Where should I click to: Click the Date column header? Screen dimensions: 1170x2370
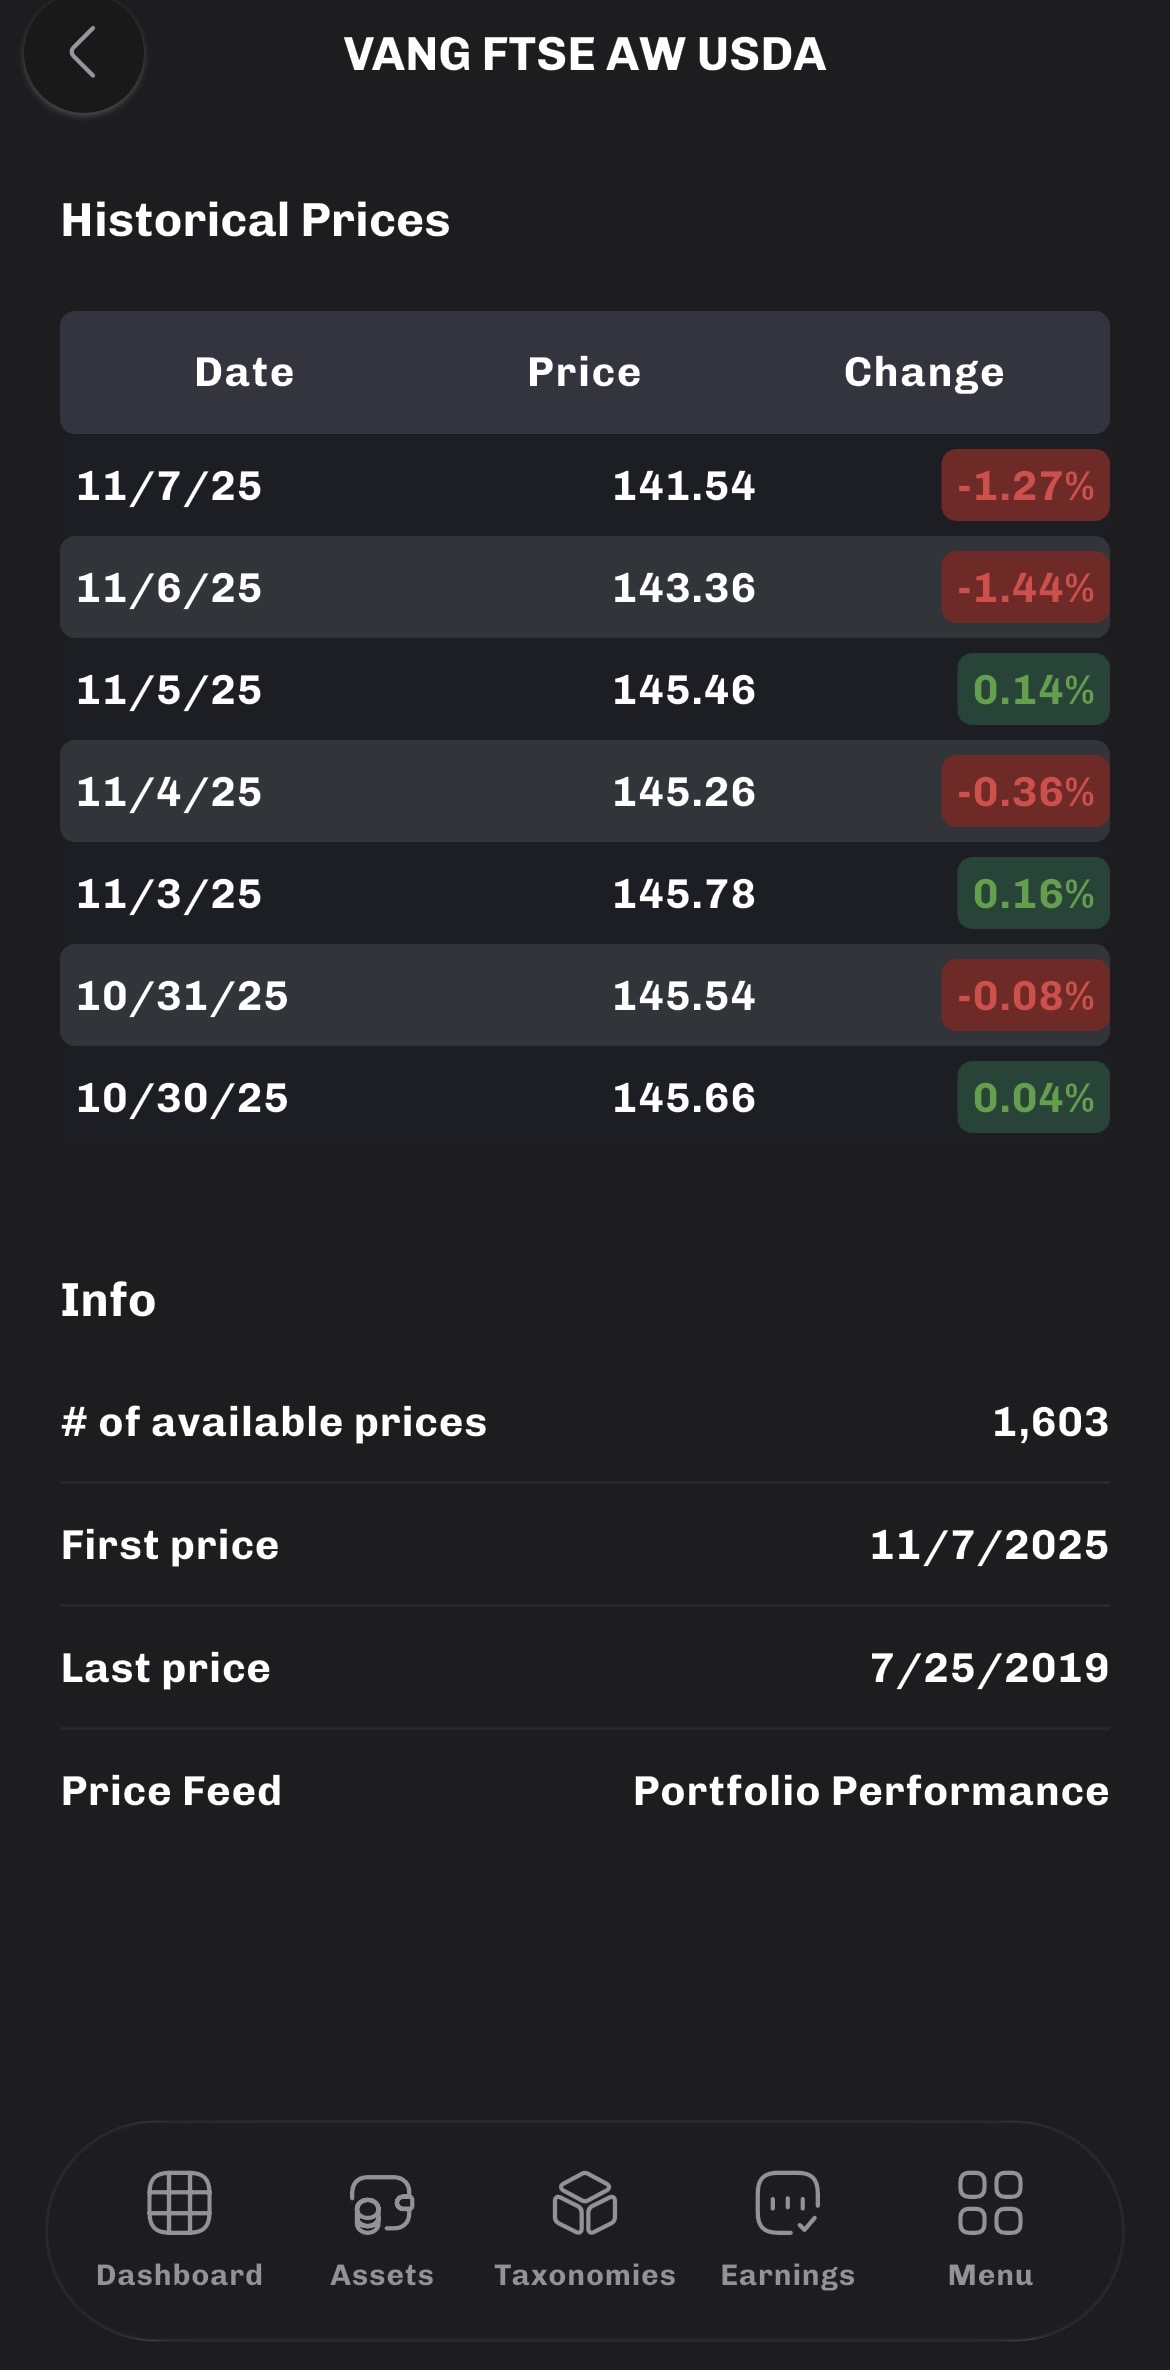click(244, 372)
